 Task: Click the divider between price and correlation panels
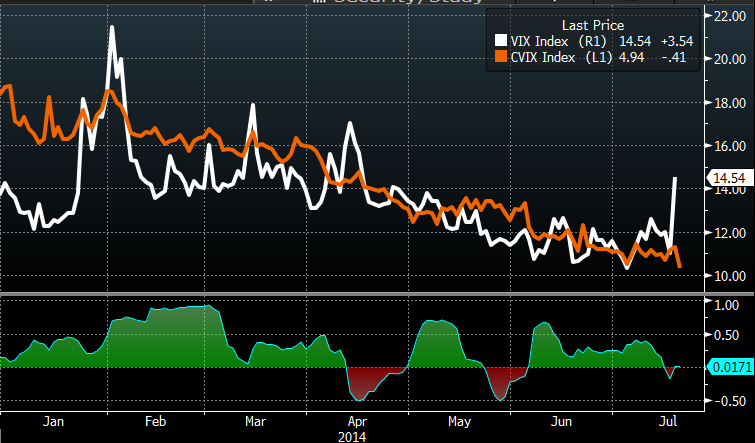pos(350,293)
